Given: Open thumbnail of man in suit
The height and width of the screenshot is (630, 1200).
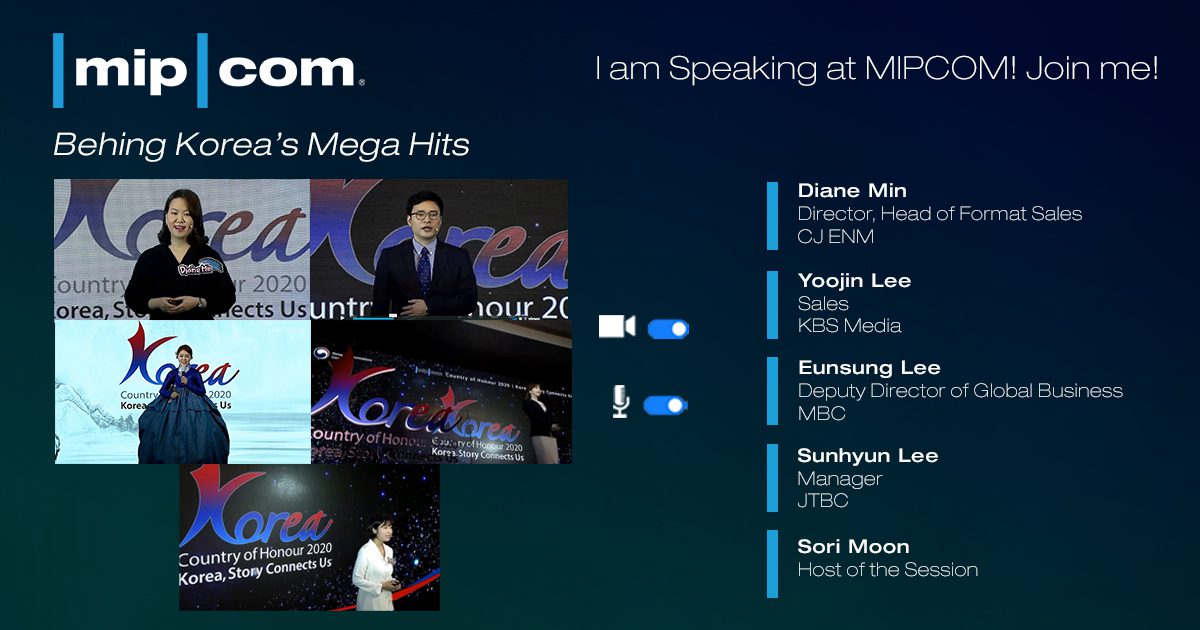Looking at the screenshot, I should click(x=439, y=249).
